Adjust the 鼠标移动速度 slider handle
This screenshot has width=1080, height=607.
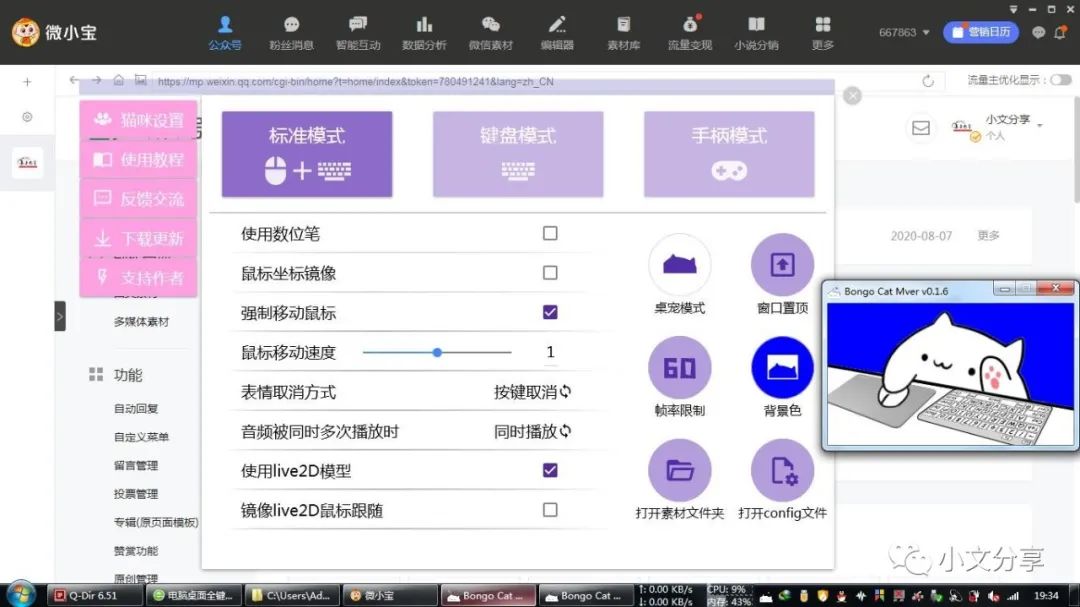pos(437,352)
